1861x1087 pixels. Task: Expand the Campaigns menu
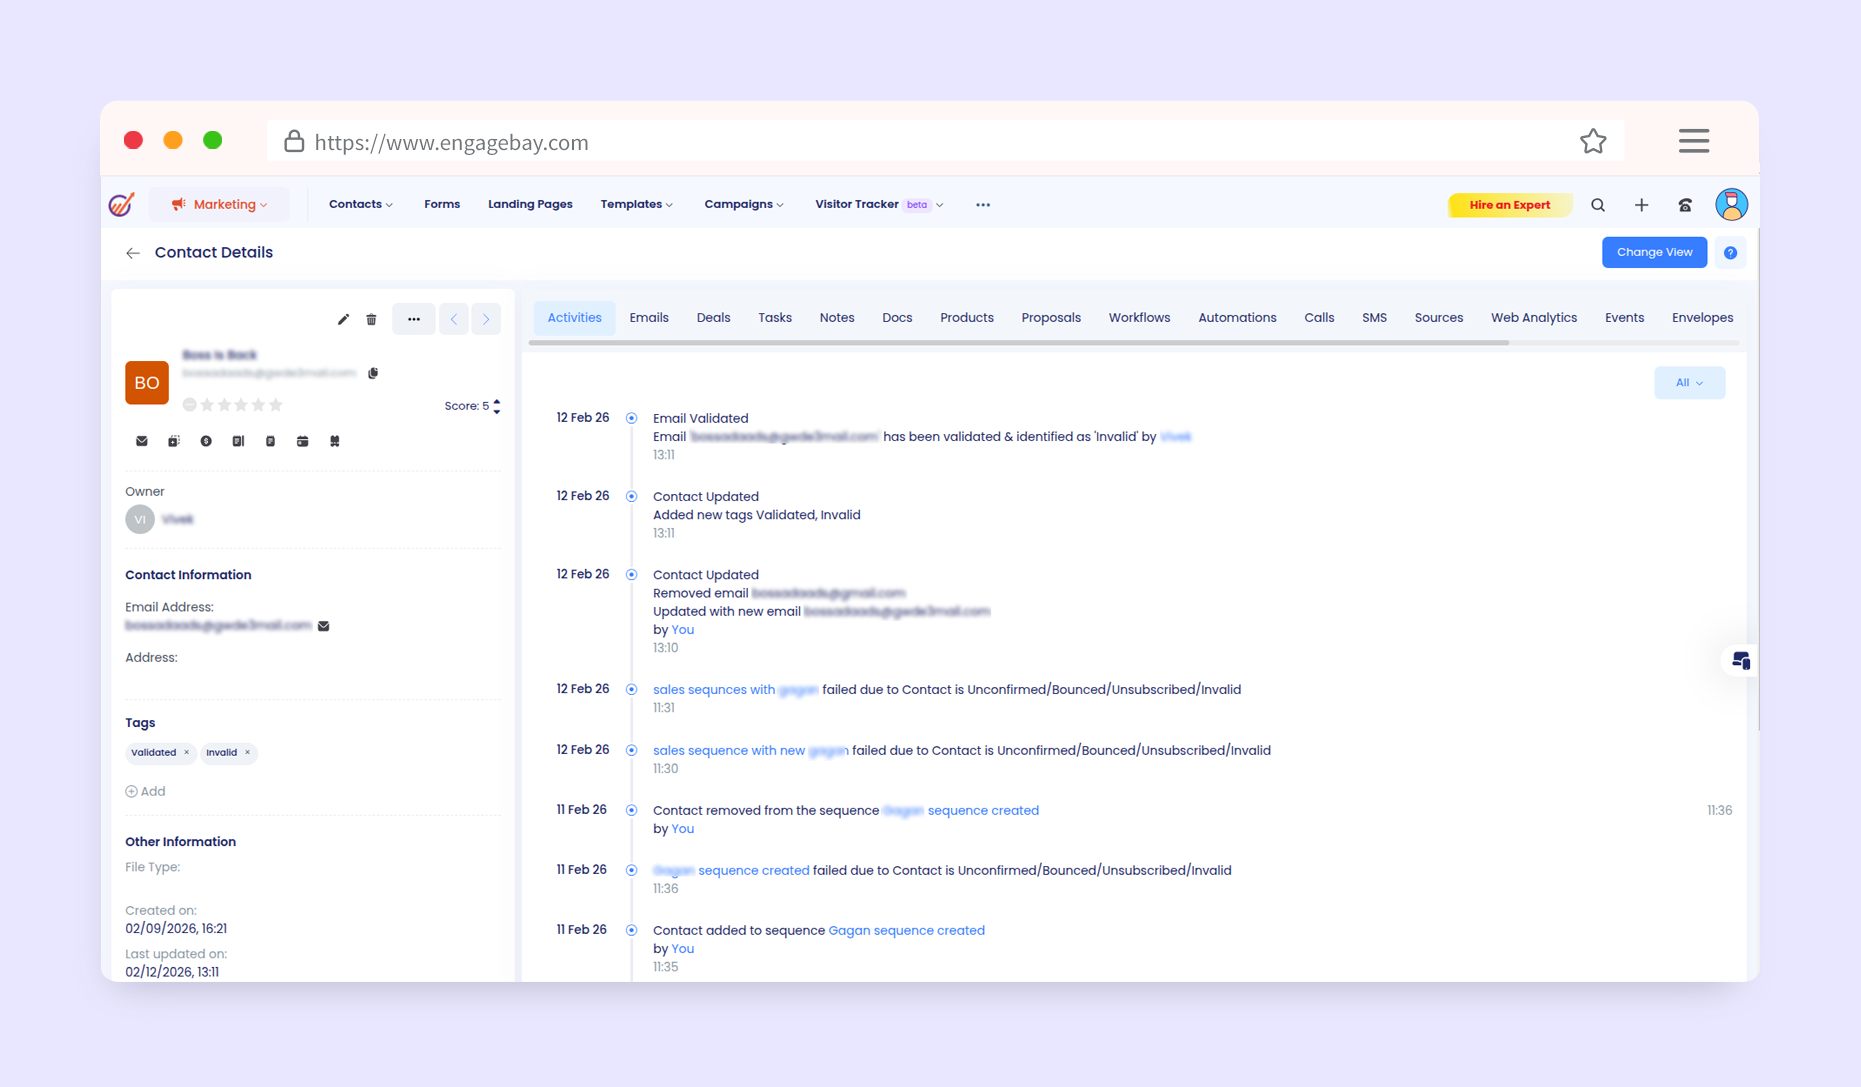743,205
